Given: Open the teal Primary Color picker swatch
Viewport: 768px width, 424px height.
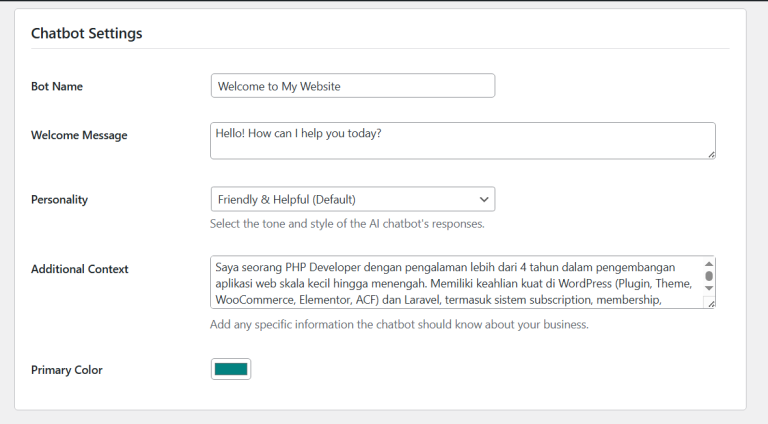Looking at the screenshot, I should coord(231,369).
